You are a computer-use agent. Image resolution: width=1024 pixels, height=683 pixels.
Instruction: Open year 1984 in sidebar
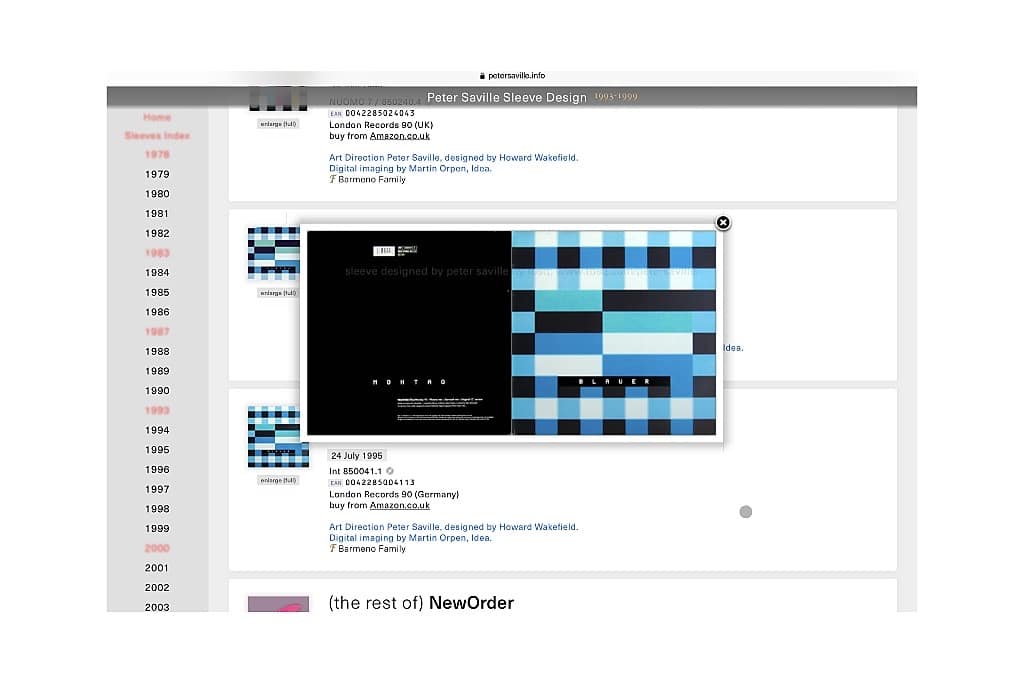pyautogui.click(x=157, y=272)
